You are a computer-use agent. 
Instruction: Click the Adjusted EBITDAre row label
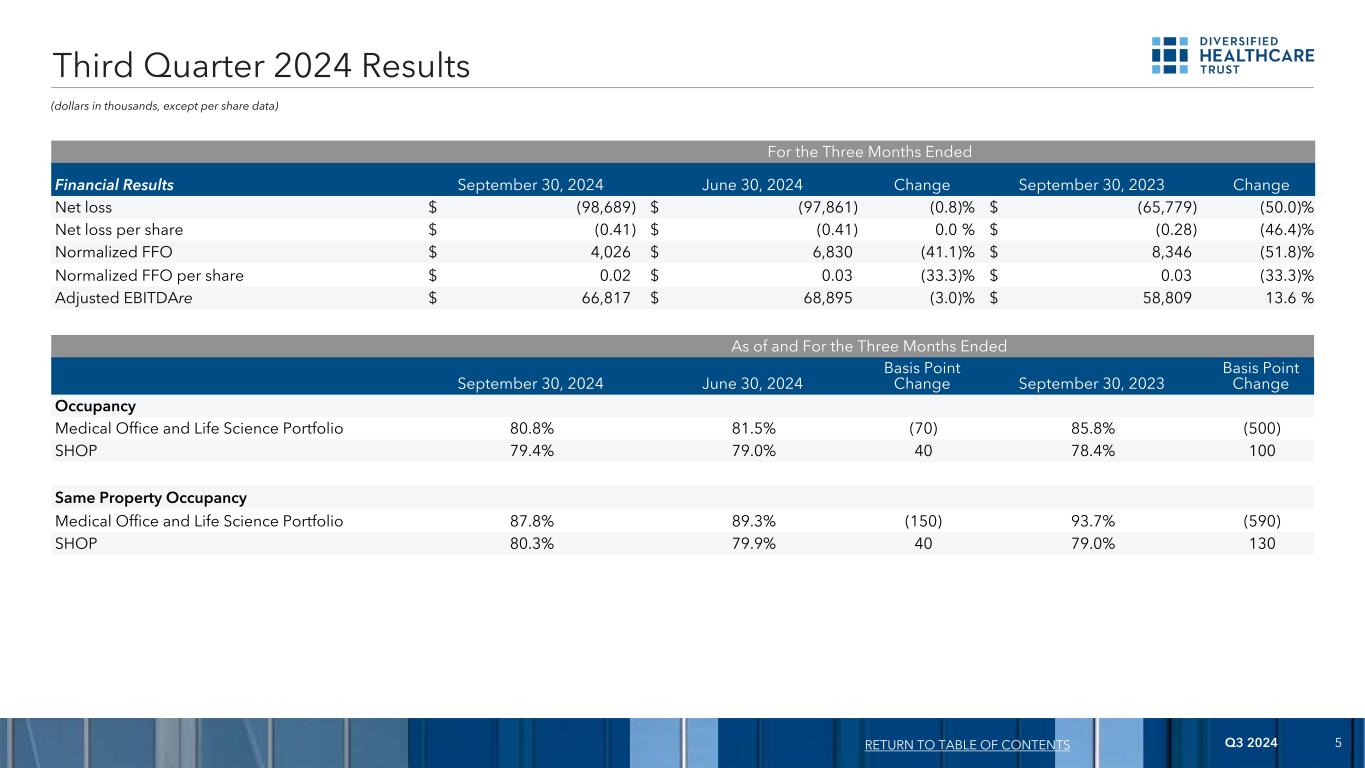(x=122, y=298)
